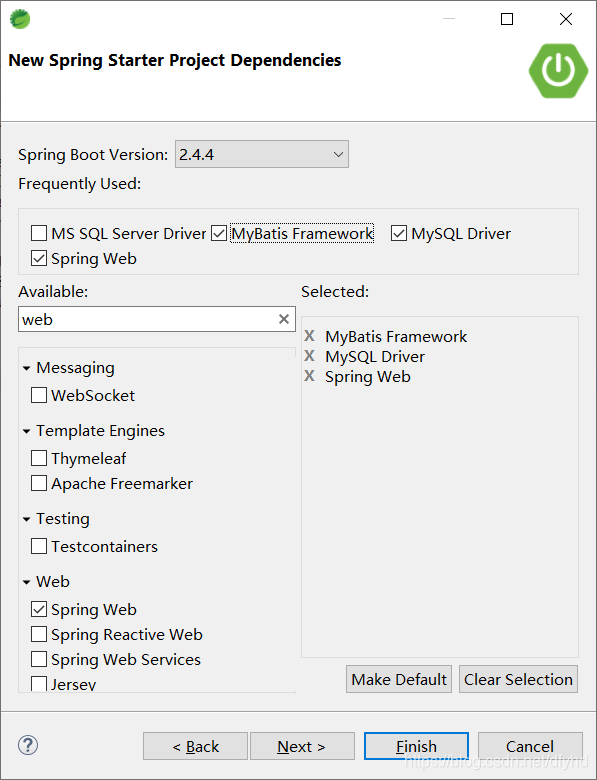Uncheck Spring Web in Frequently Used

coord(39,258)
